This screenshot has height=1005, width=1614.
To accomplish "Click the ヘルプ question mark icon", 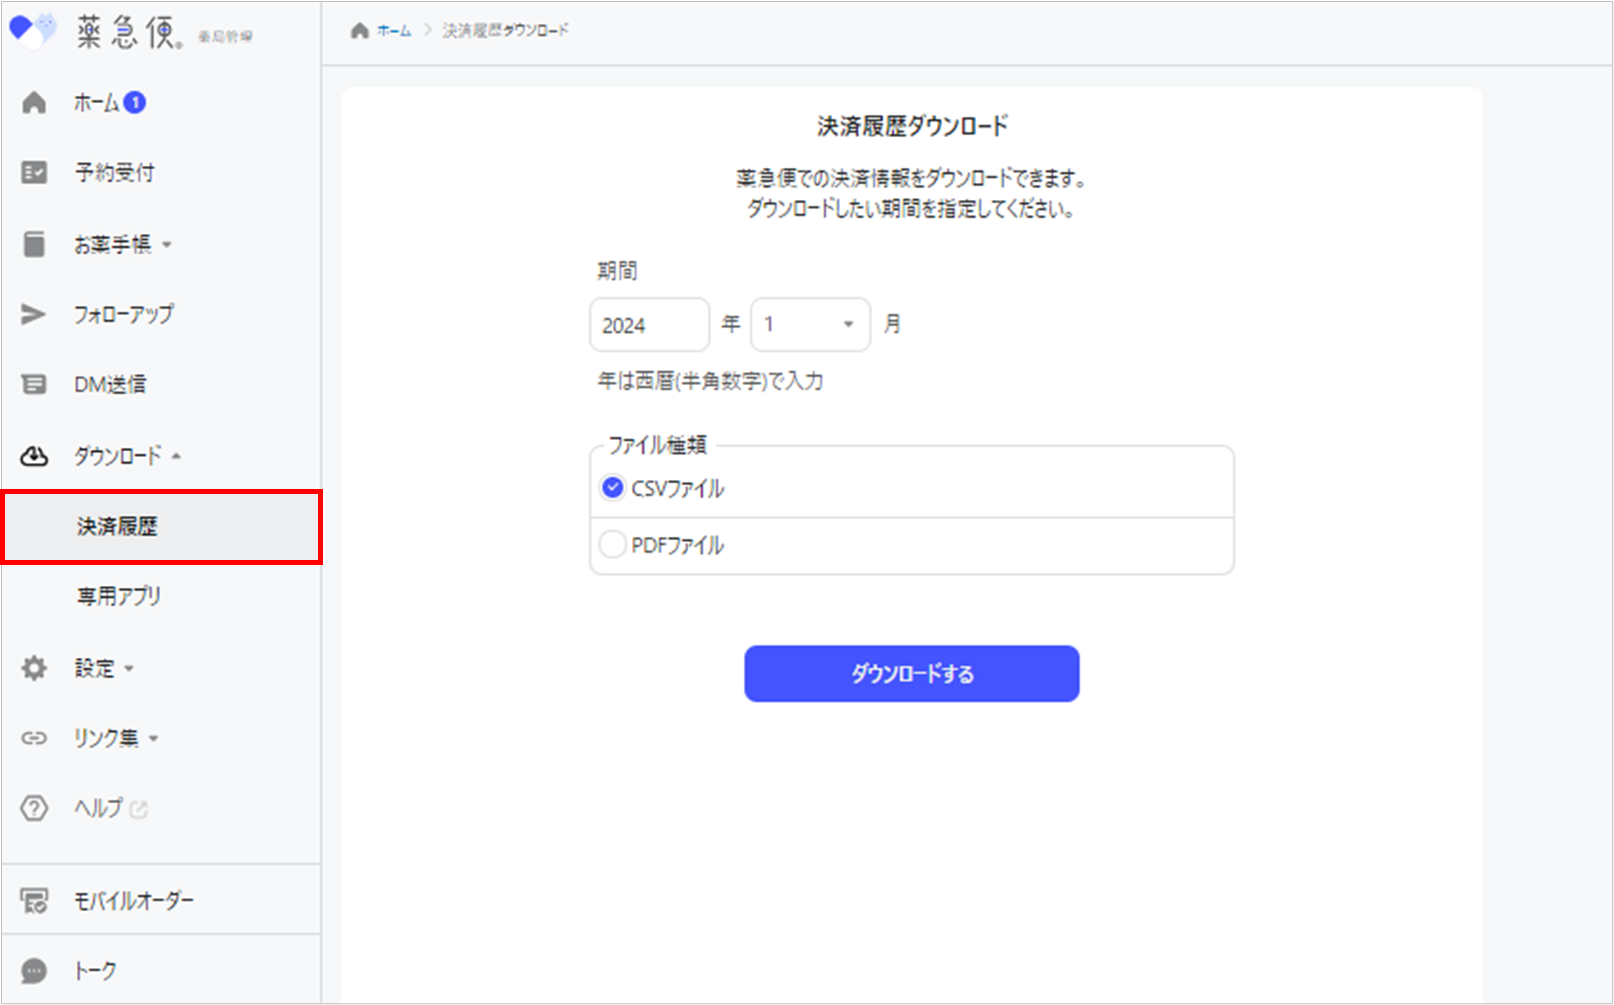I will (x=34, y=808).
